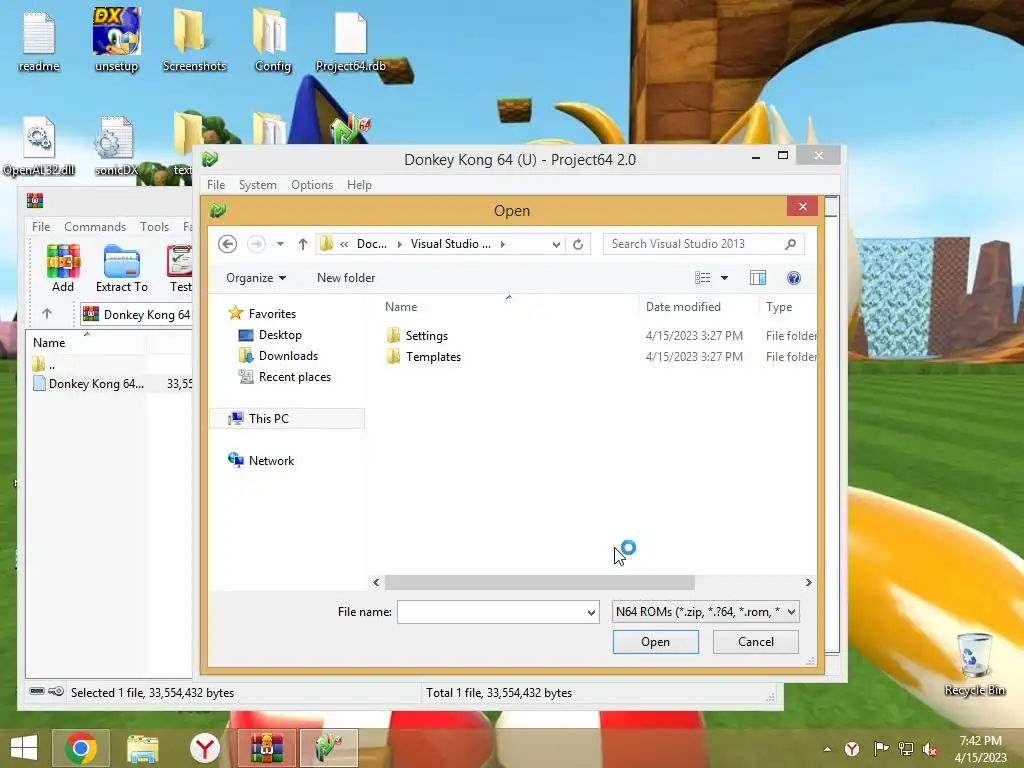This screenshot has height=768, width=1024.
Task: Click the File name input field
Action: [491, 613]
